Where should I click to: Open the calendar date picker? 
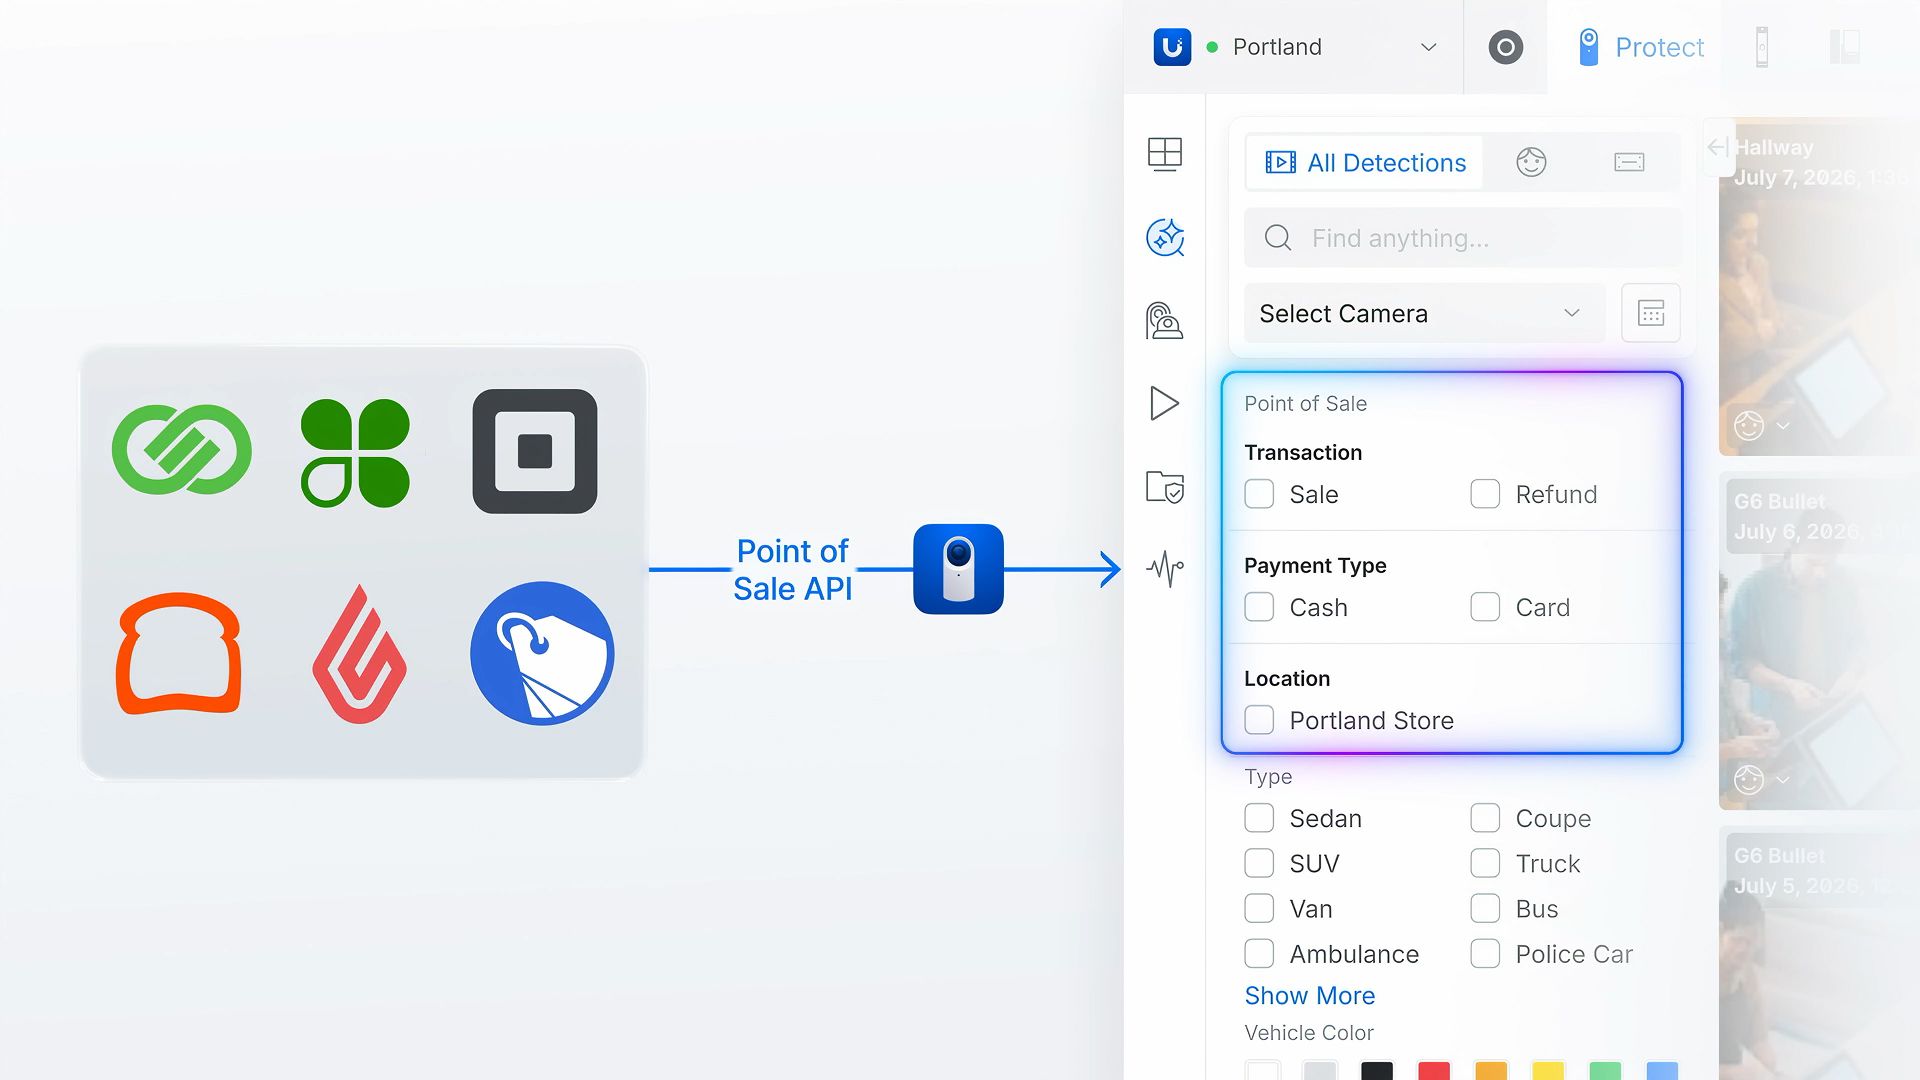(x=1651, y=313)
